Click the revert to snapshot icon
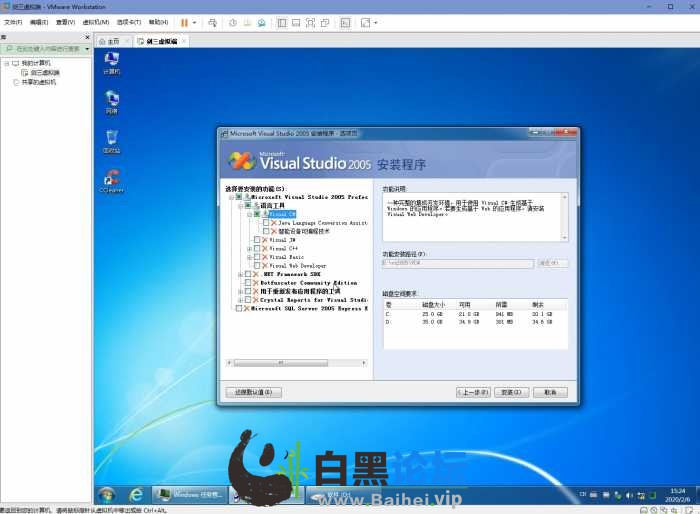This screenshot has height=514, width=700. 247,23
